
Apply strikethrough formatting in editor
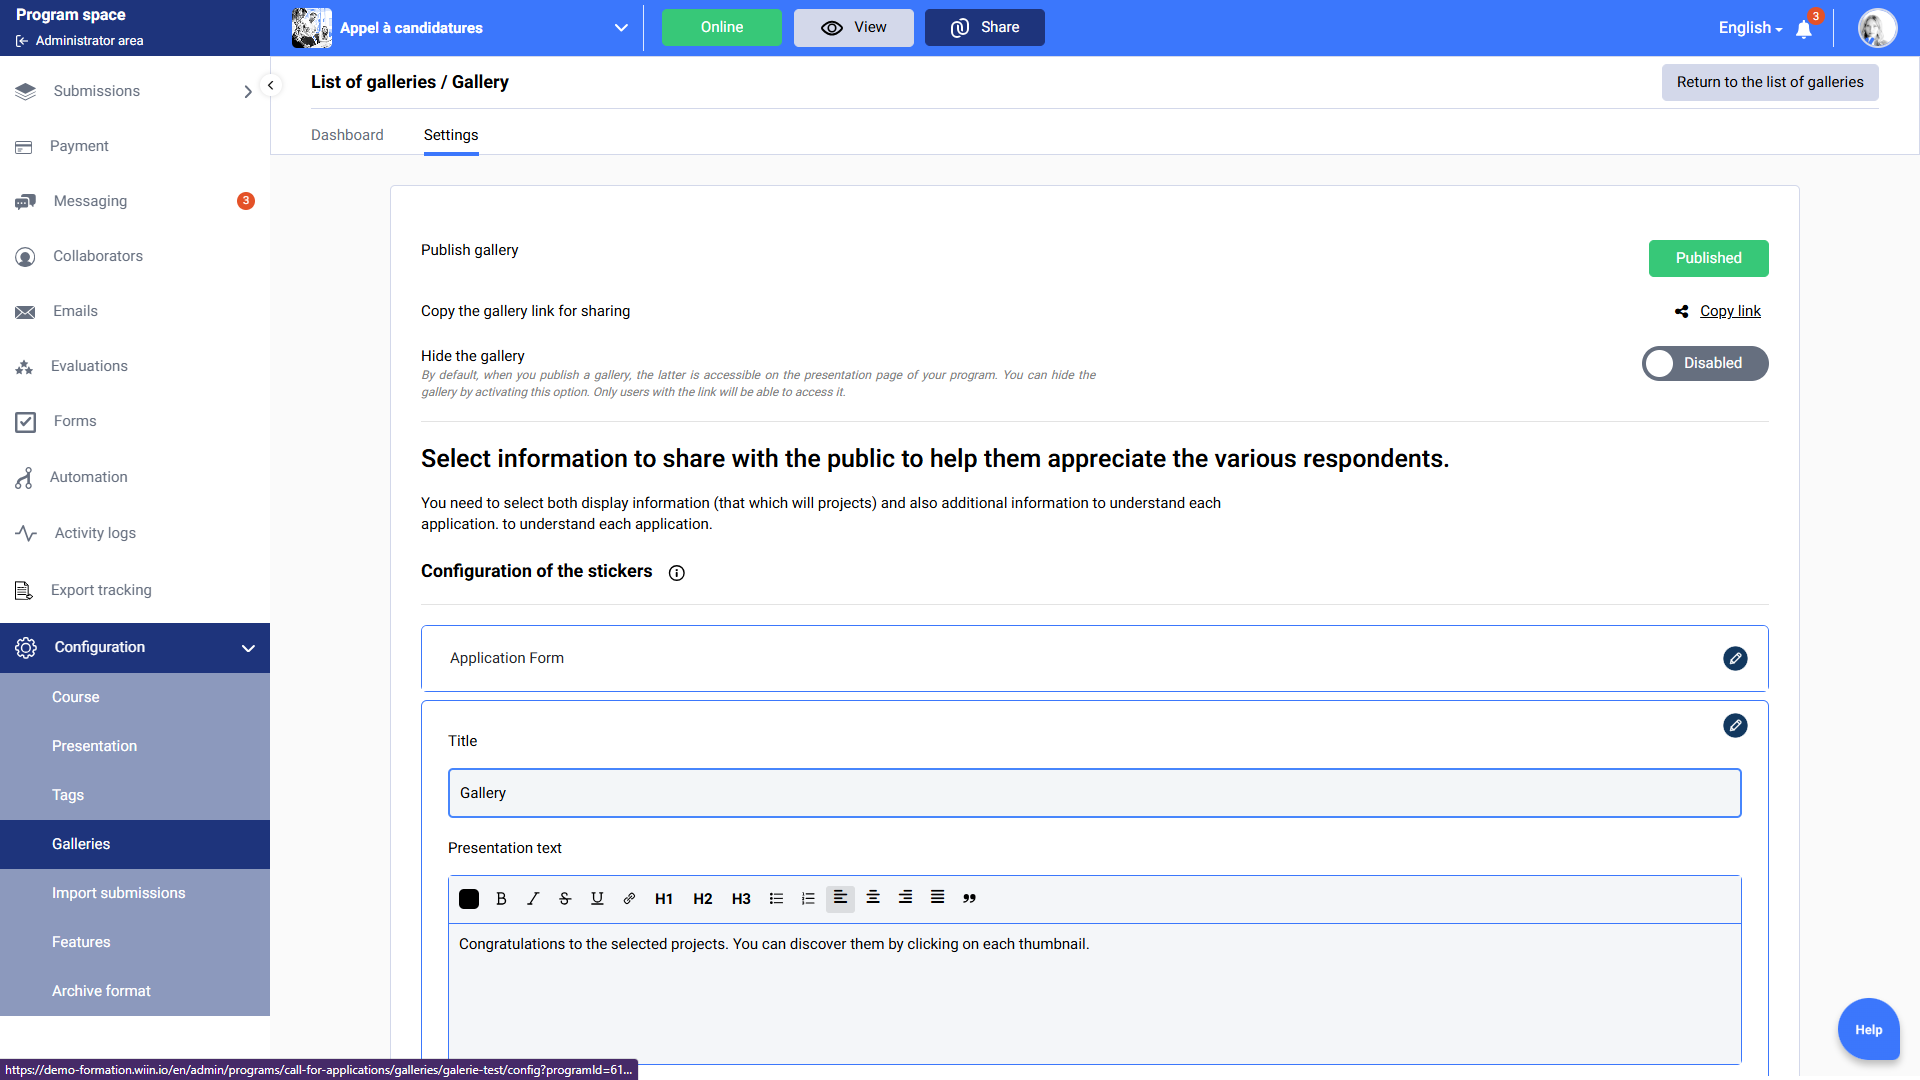(565, 898)
